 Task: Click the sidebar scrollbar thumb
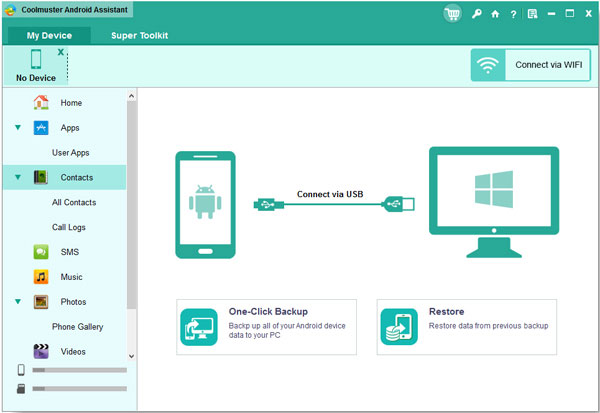click(131, 205)
